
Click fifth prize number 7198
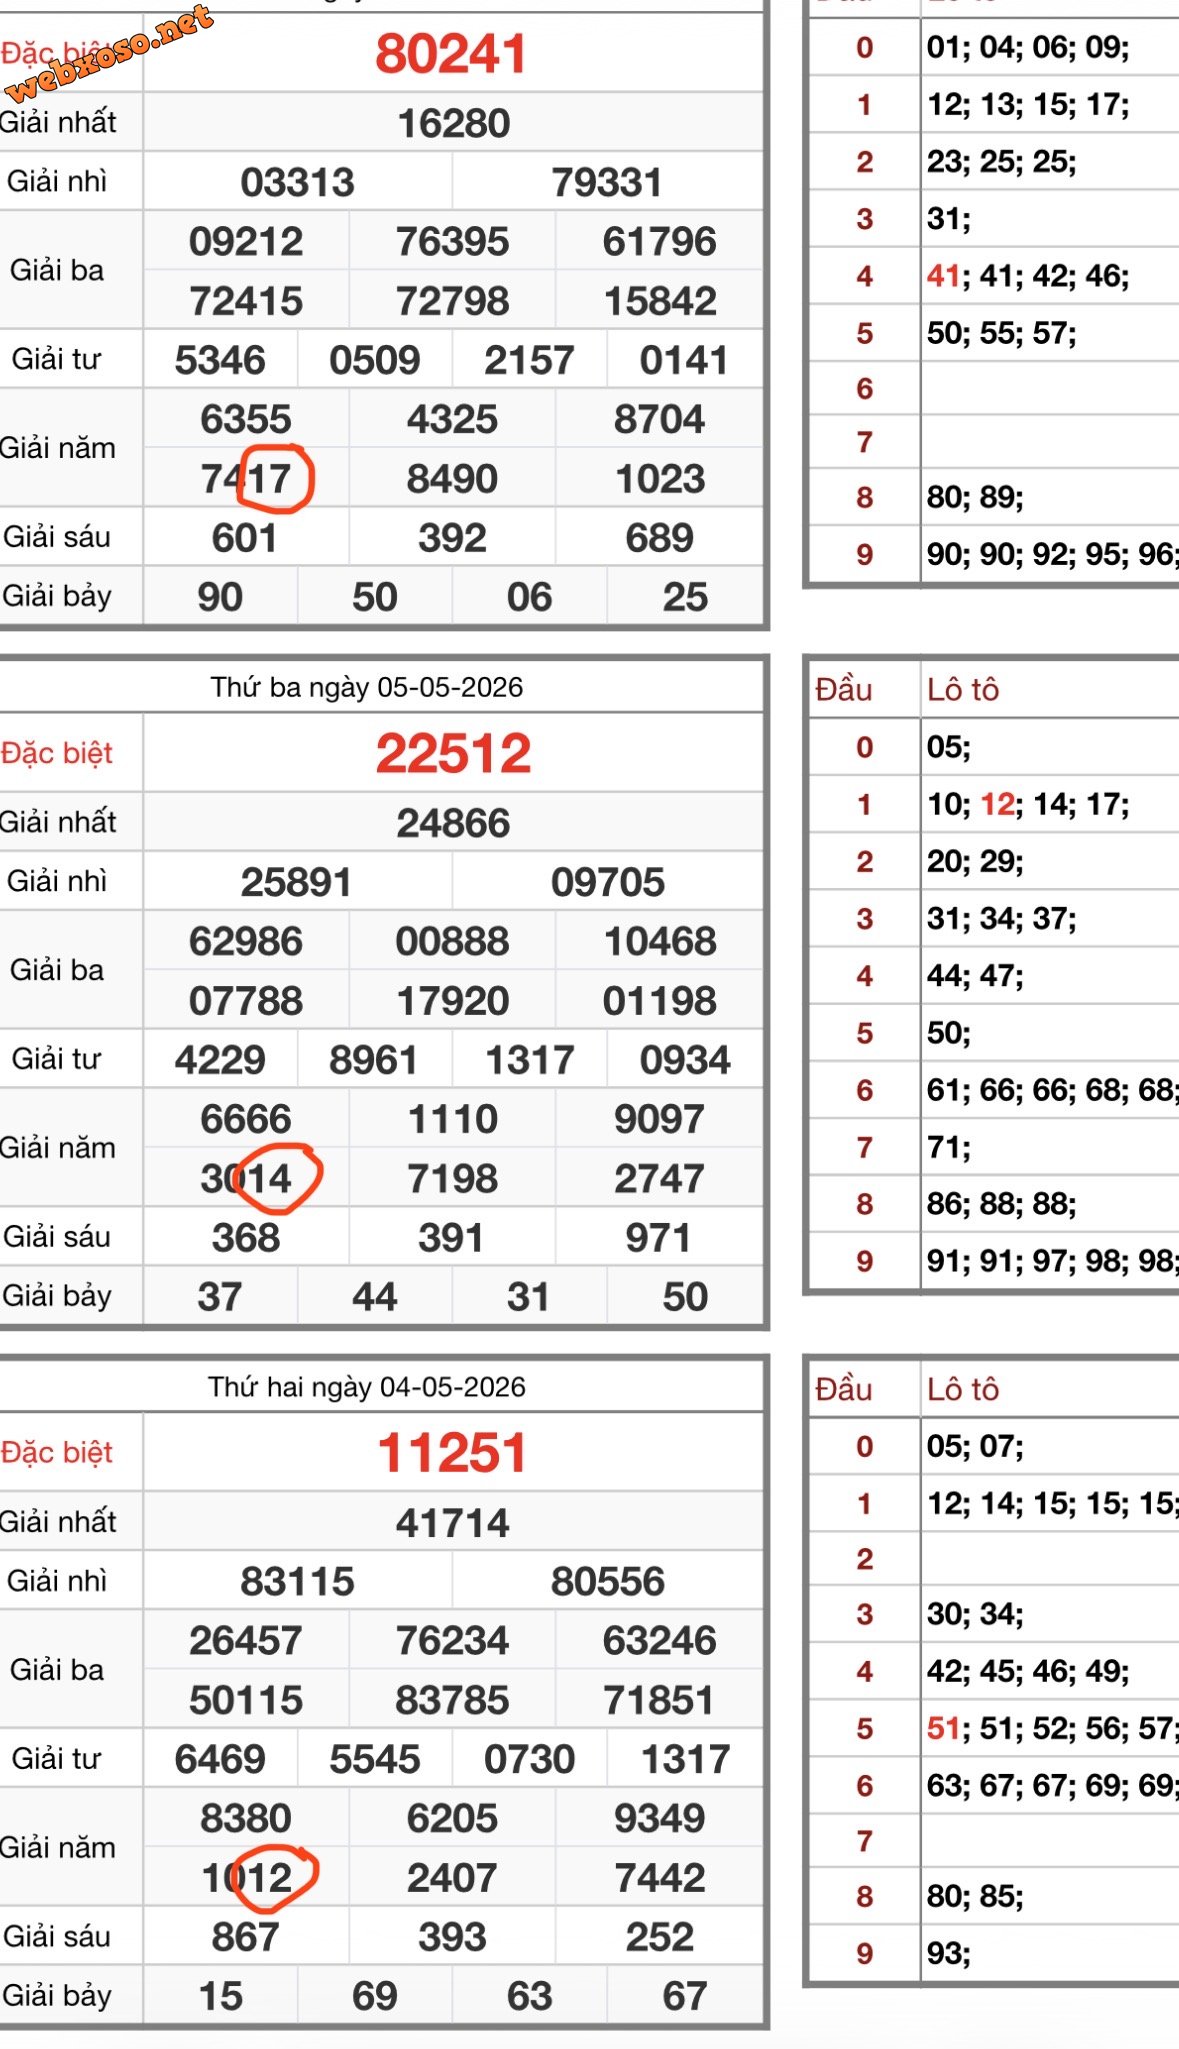pos(452,1179)
